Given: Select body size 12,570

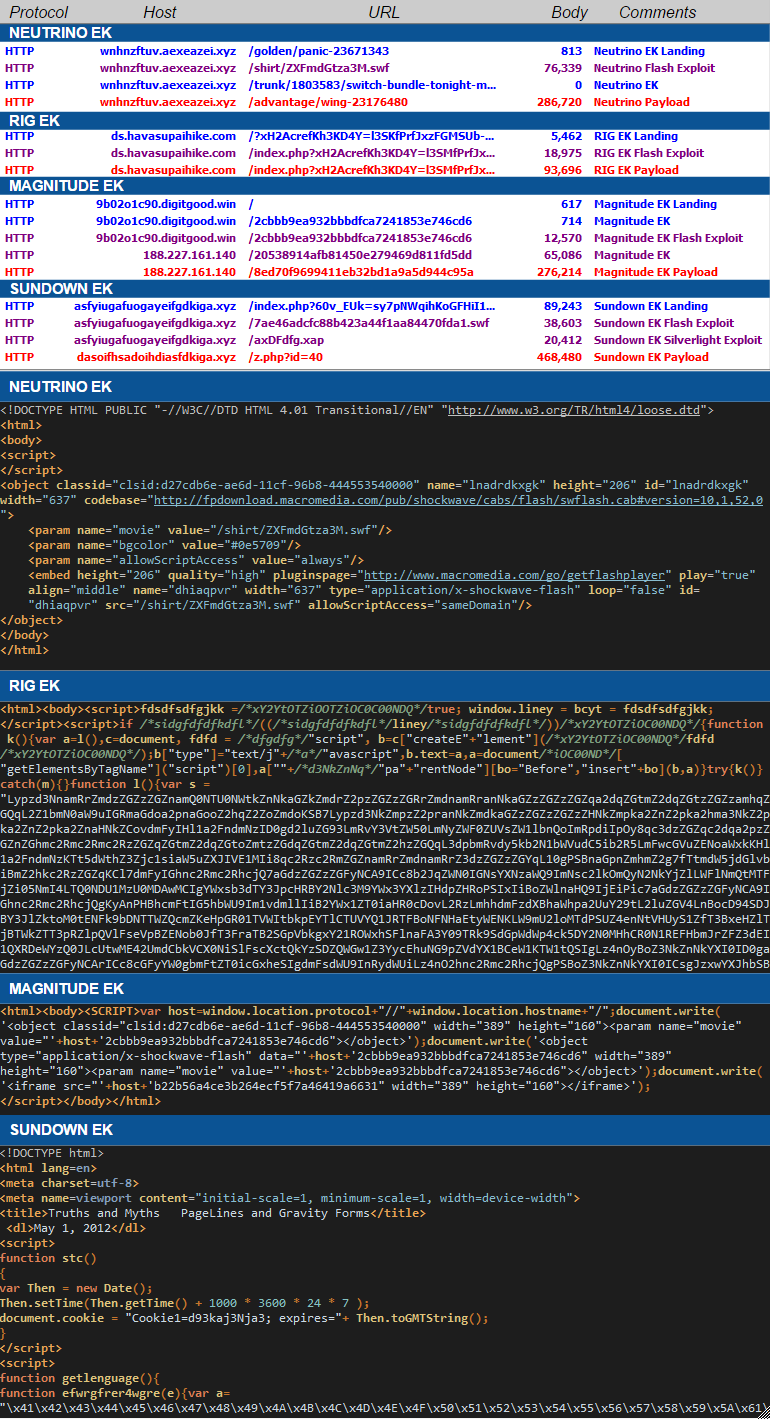Looking at the screenshot, I should tap(563, 238).
